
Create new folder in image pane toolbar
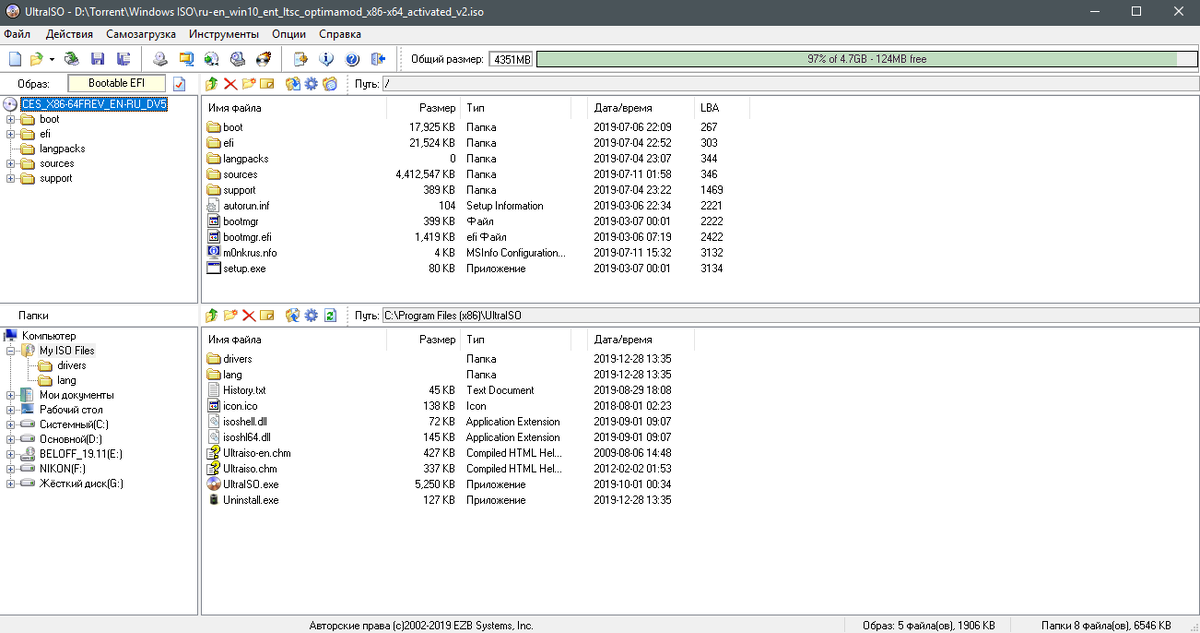248,84
